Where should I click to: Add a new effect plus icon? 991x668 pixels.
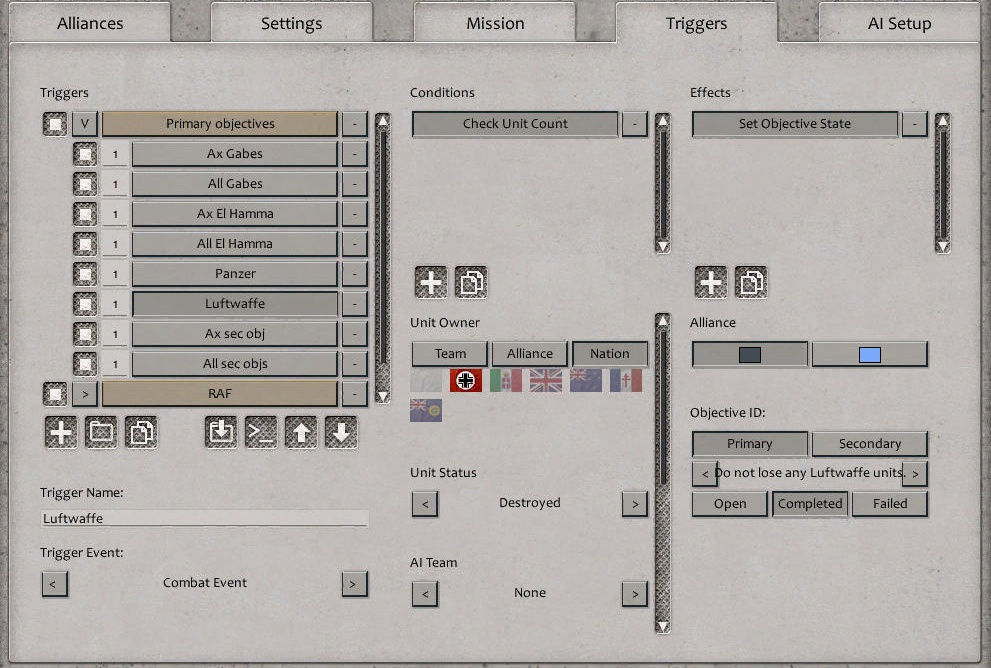pyautogui.click(x=711, y=282)
